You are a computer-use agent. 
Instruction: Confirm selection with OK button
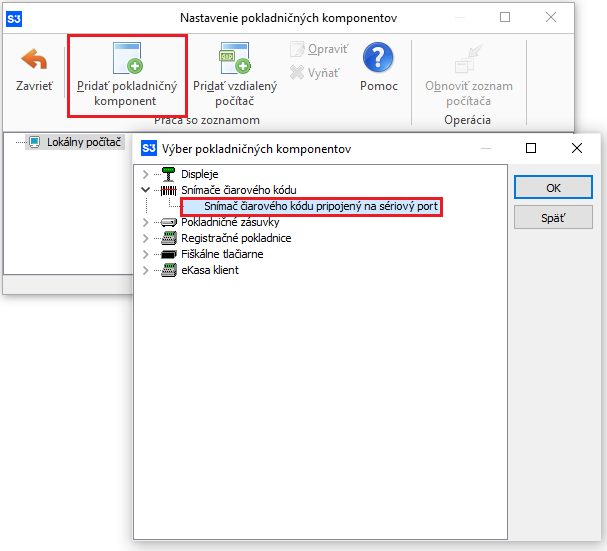coord(553,188)
